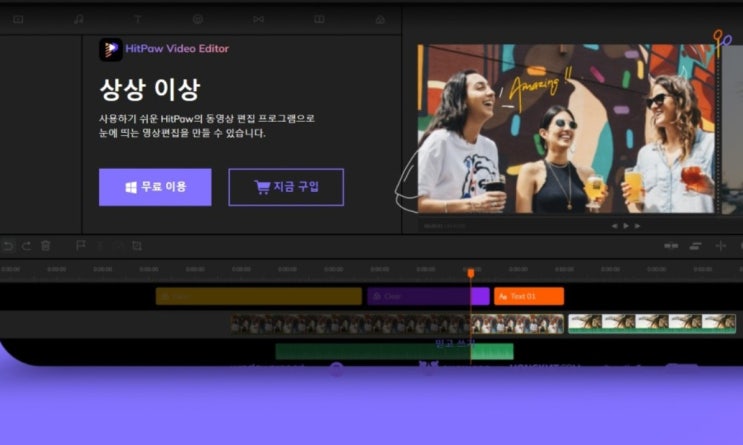Open the split-screen tab icon

pyautogui.click(x=319, y=19)
